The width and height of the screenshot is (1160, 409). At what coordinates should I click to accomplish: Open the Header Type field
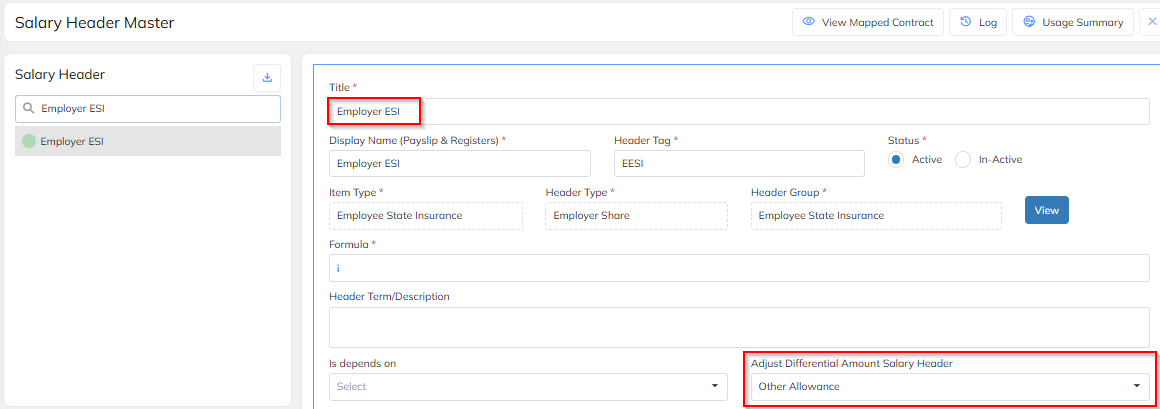pos(636,216)
